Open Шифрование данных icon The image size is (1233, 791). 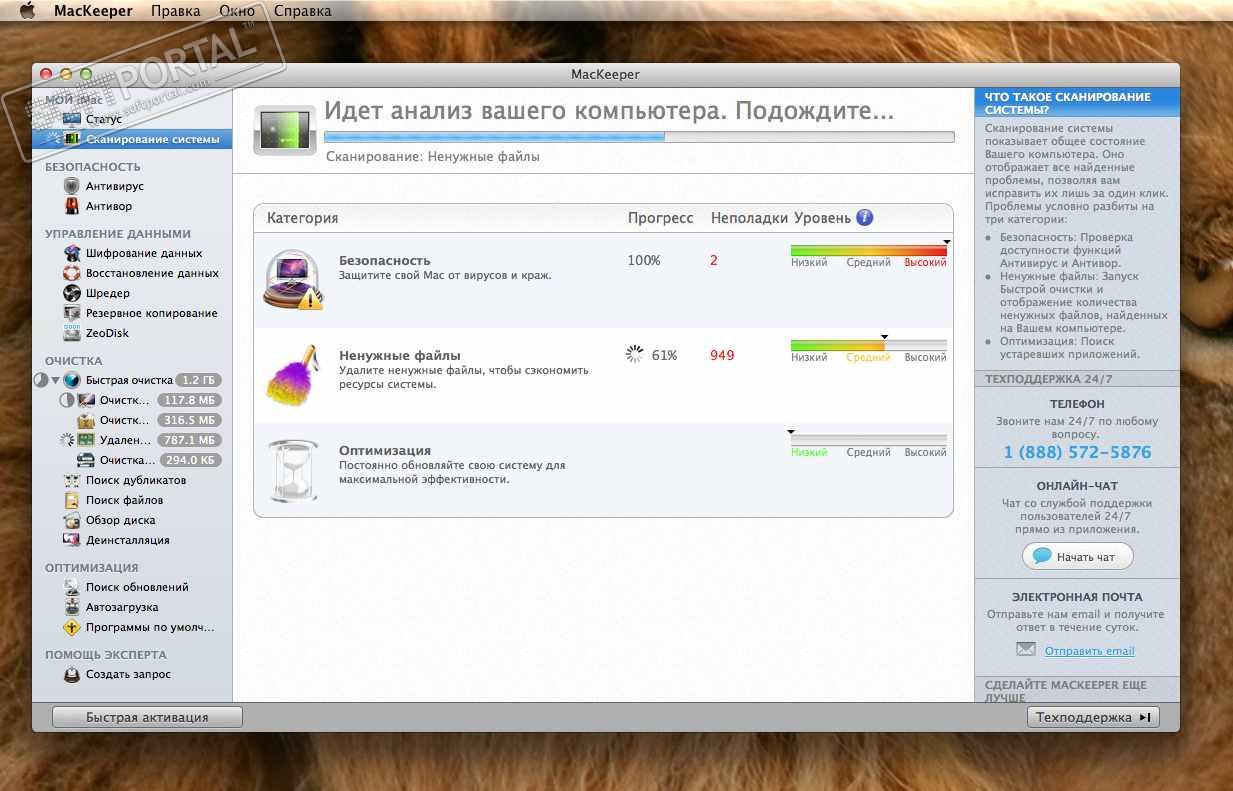coord(71,253)
